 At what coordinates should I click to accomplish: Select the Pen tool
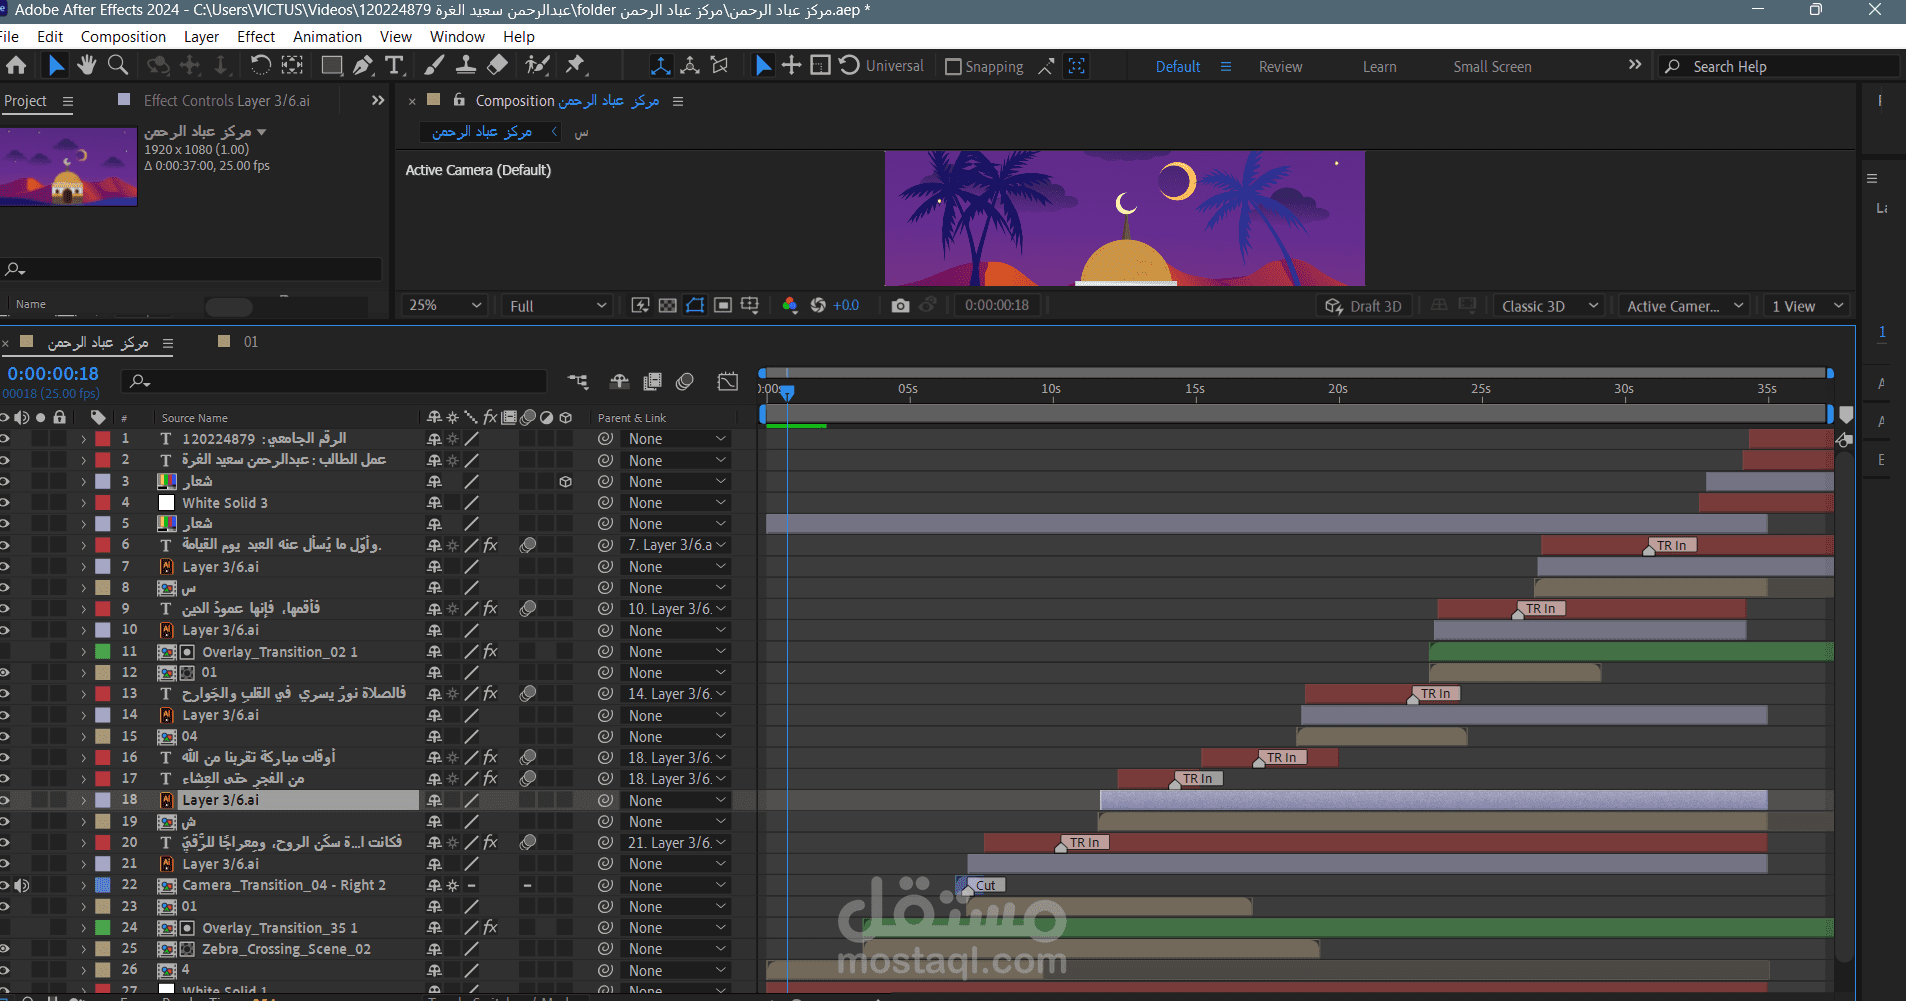pyautogui.click(x=363, y=66)
